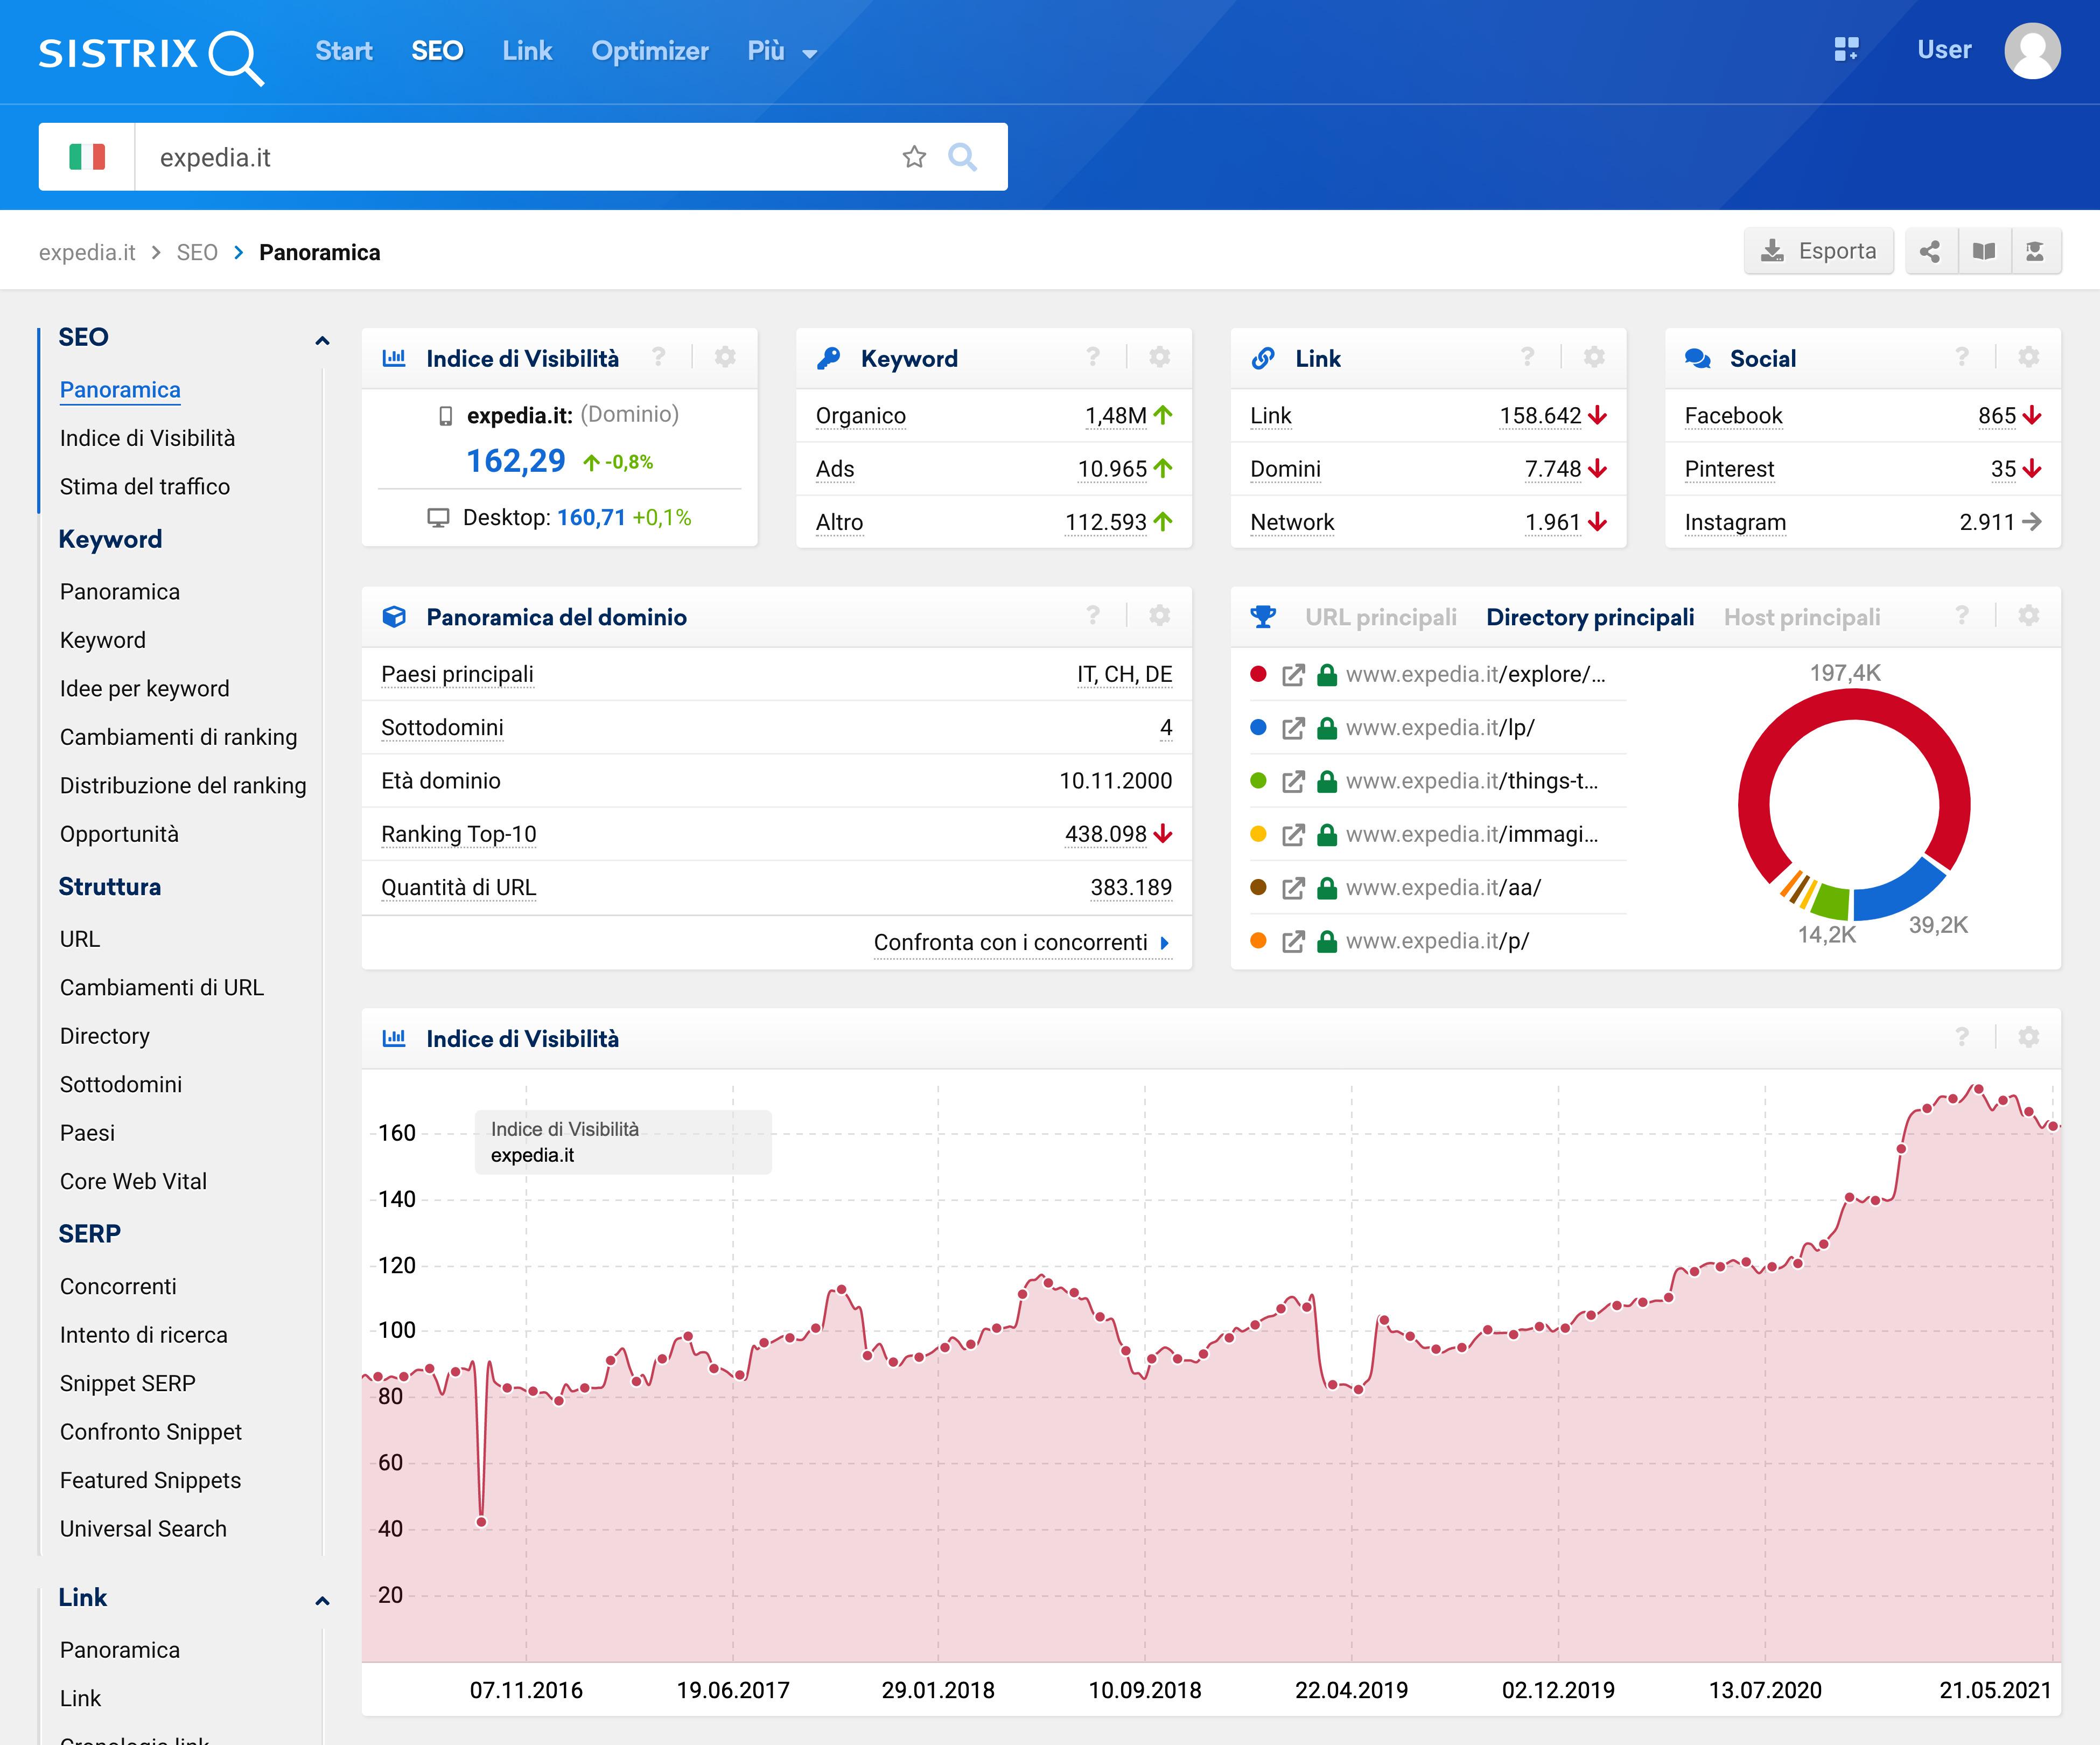
Task: Click the Esporta button
Action: tap(1818, 251)
